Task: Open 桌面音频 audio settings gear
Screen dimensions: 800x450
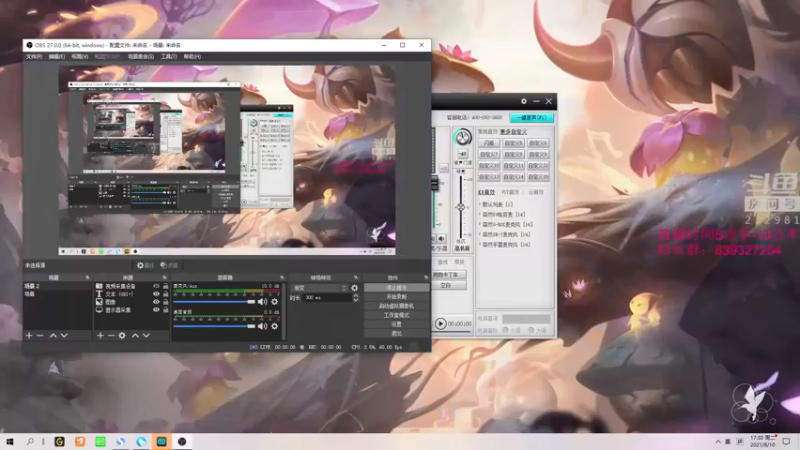Action: click(x=274, y=326)
